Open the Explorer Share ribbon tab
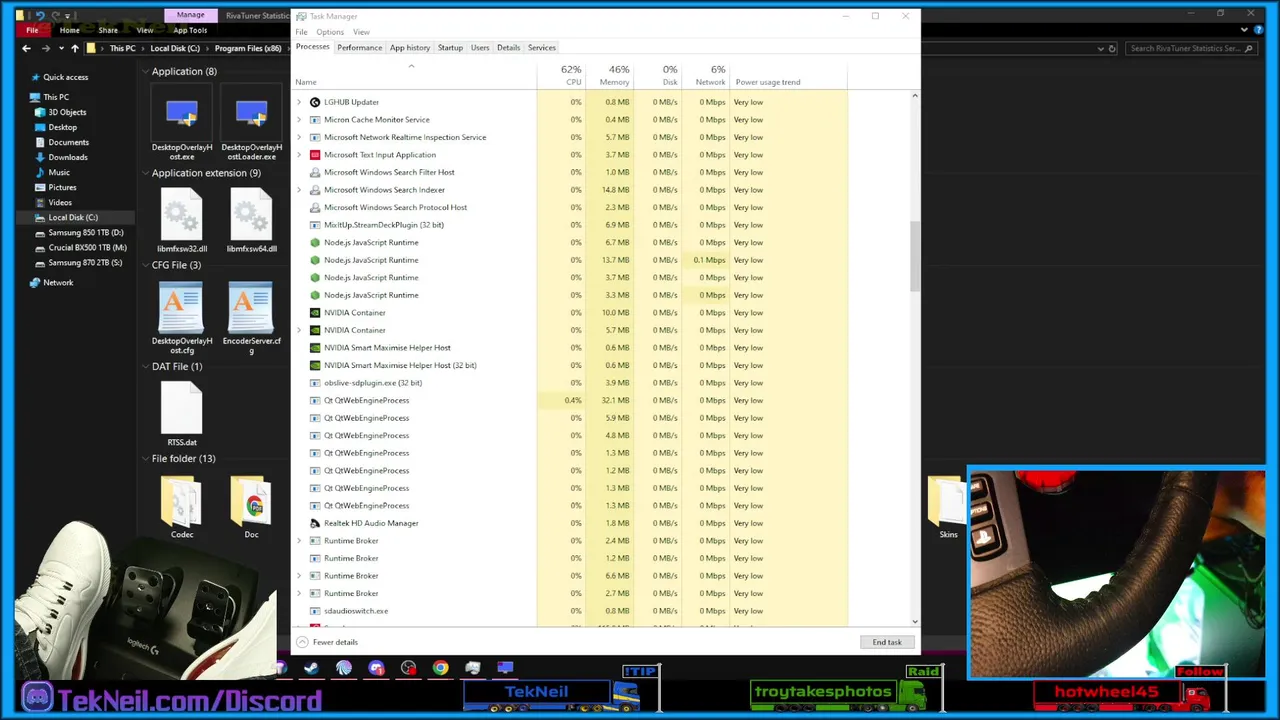Screen dimensions: 1280x720 [x=108, y=30]
